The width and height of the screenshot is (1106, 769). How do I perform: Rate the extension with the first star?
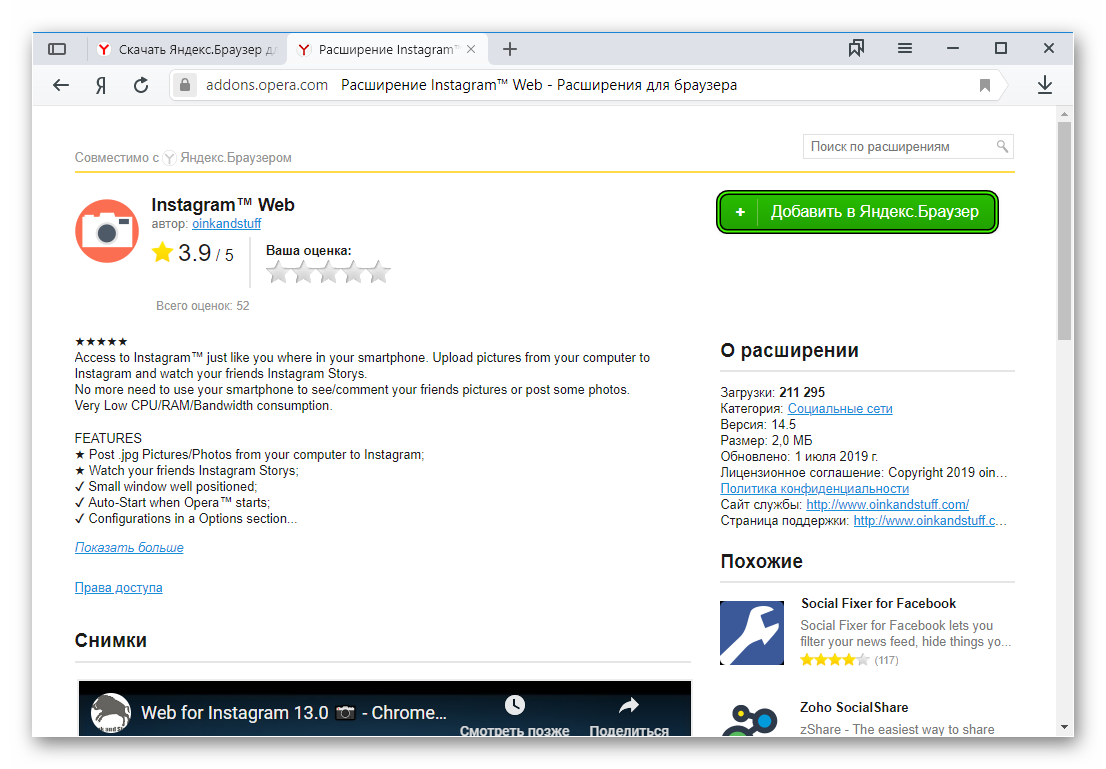pos(278,272)
